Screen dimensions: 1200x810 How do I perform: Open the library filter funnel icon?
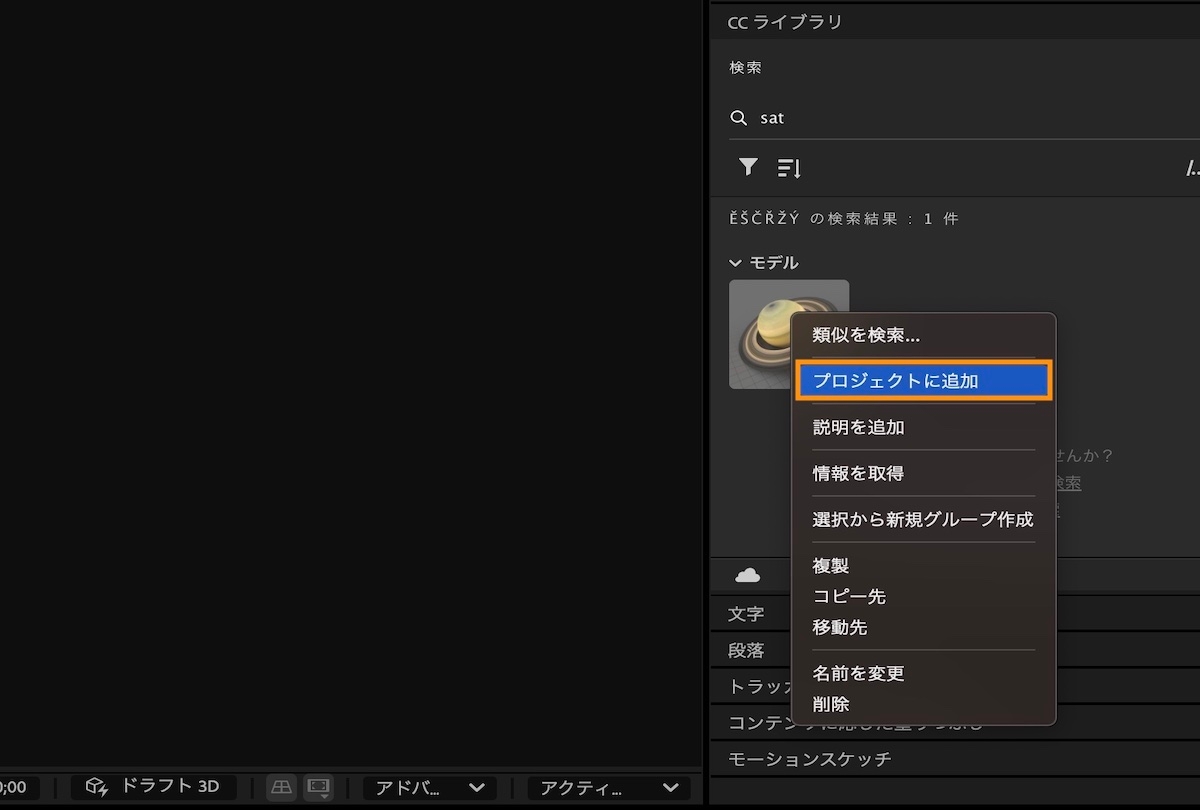(x=747, y=167)
